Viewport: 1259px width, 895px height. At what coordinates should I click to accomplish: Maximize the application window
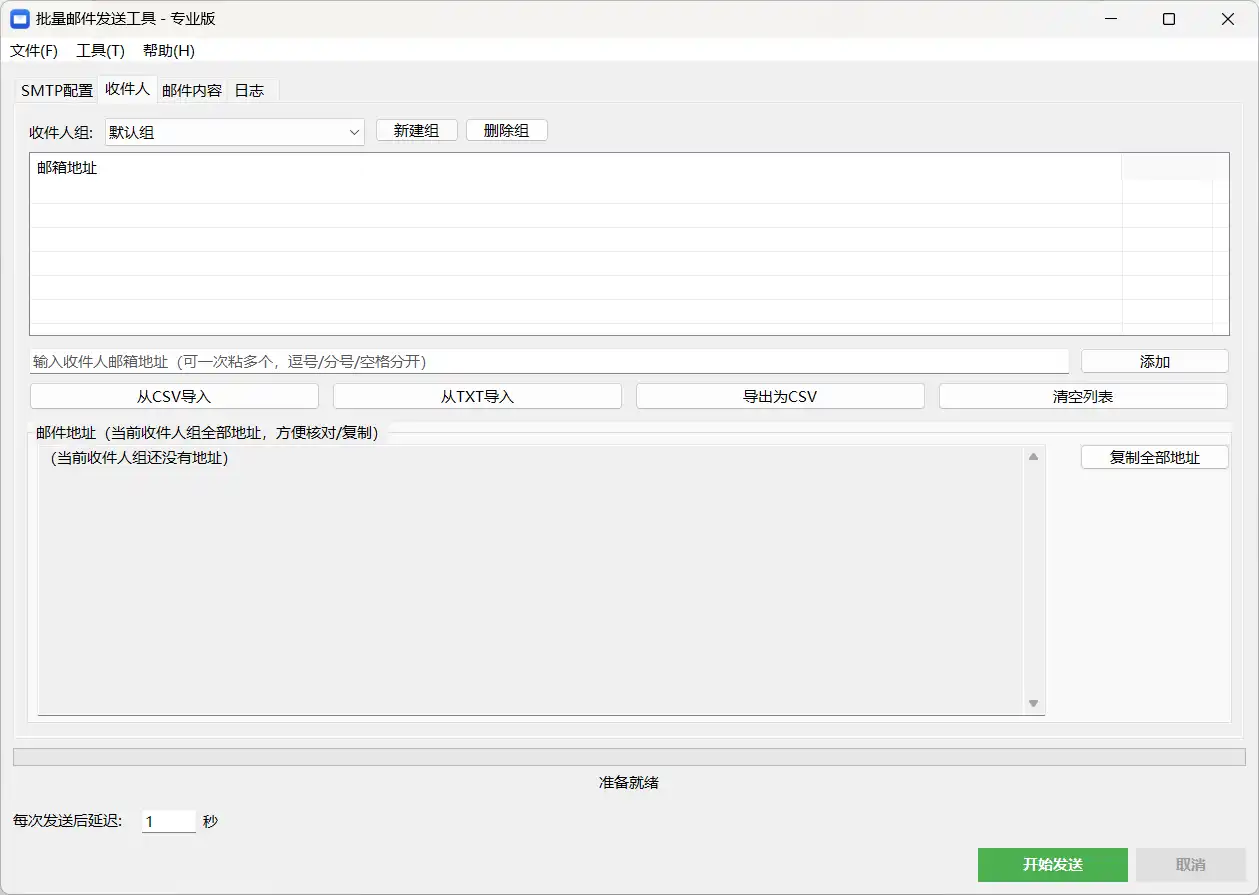tap(1169, 19)
